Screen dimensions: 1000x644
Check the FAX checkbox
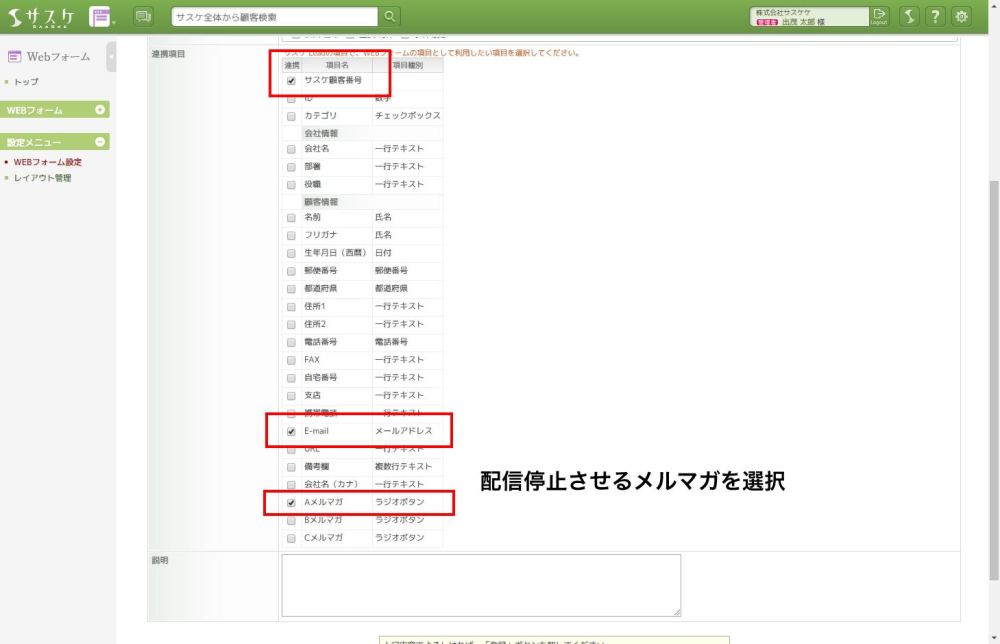(291, 361)
